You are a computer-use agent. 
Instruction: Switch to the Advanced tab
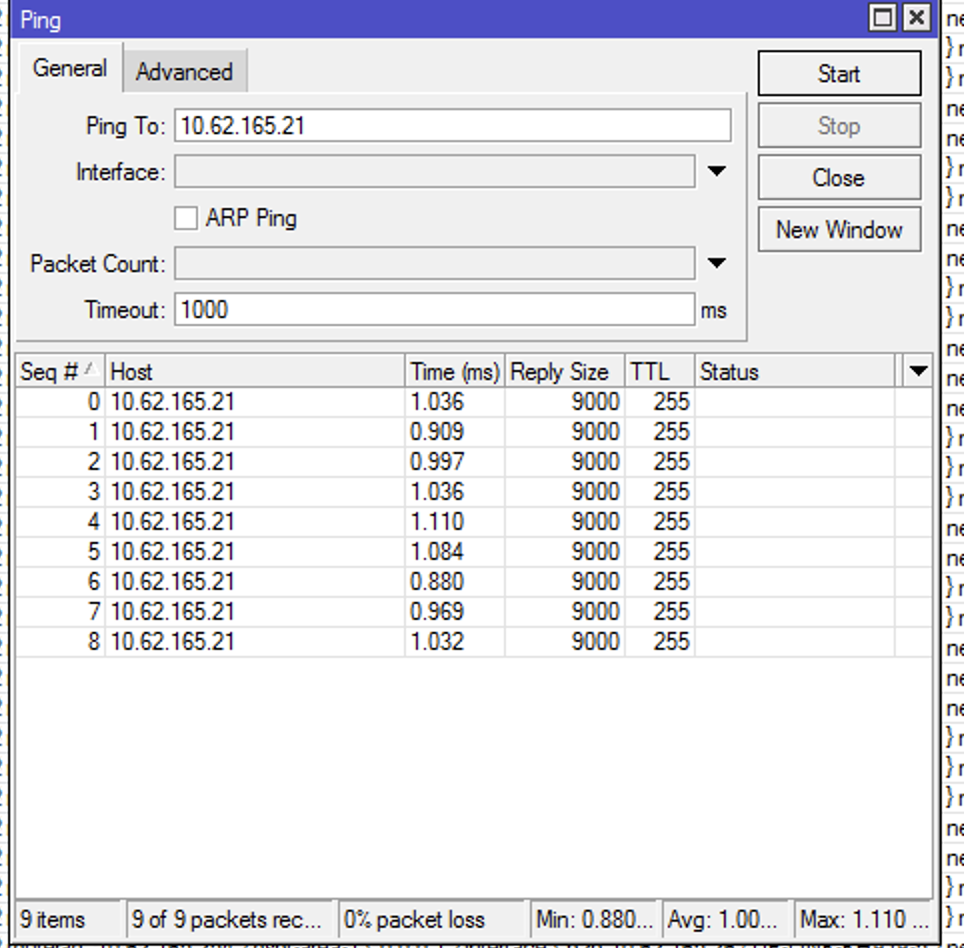[x=184, y=70]
